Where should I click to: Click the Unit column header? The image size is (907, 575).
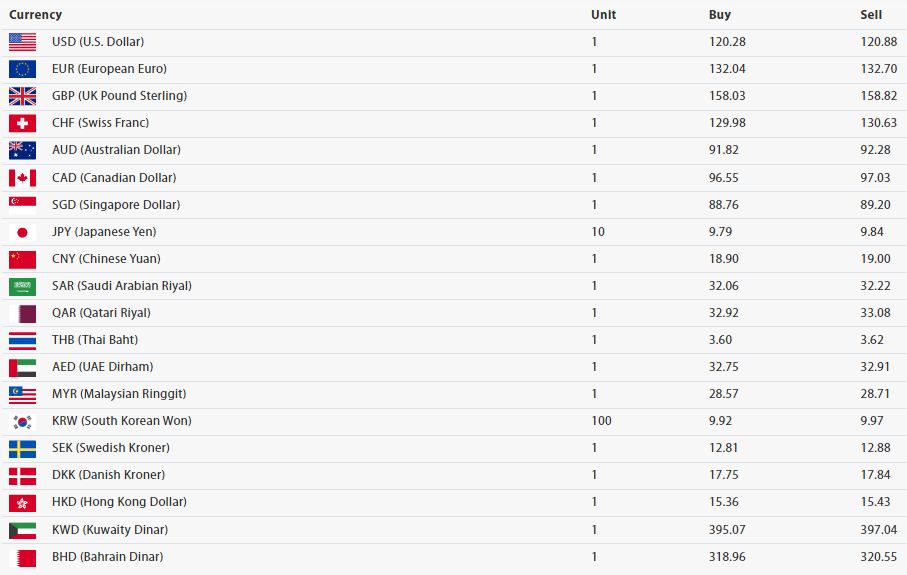[x=603, y=14]
